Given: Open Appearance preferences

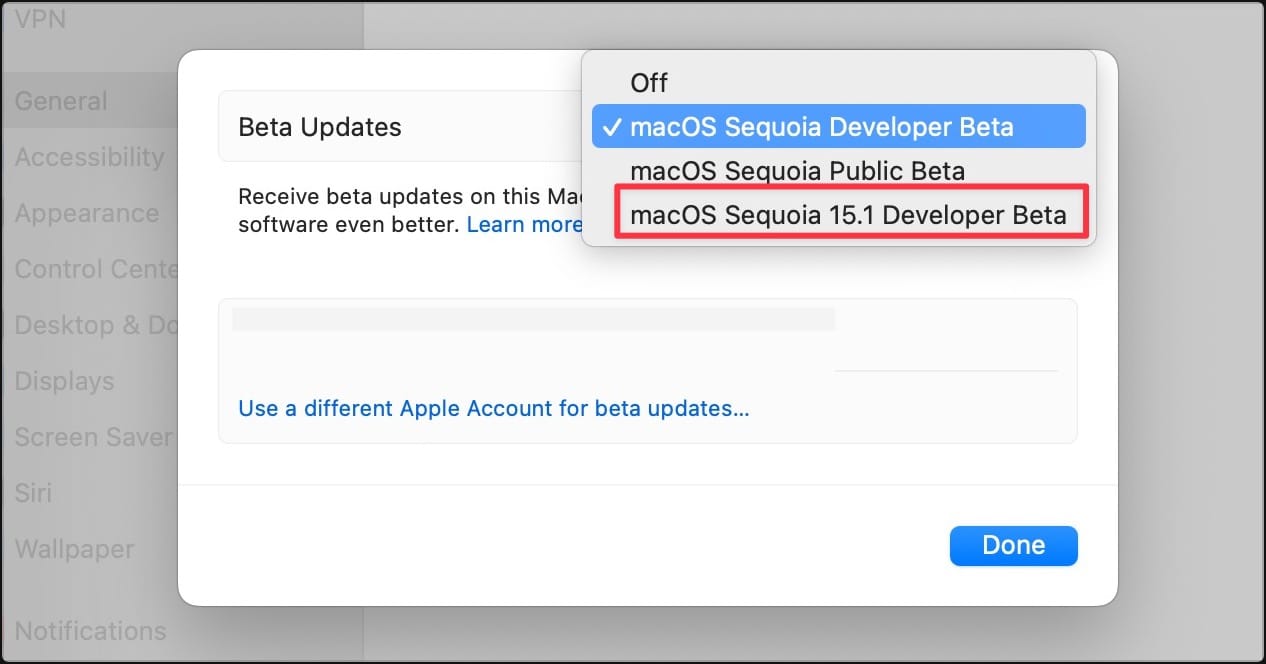Looking at the screenshot, I should (86, 213).
